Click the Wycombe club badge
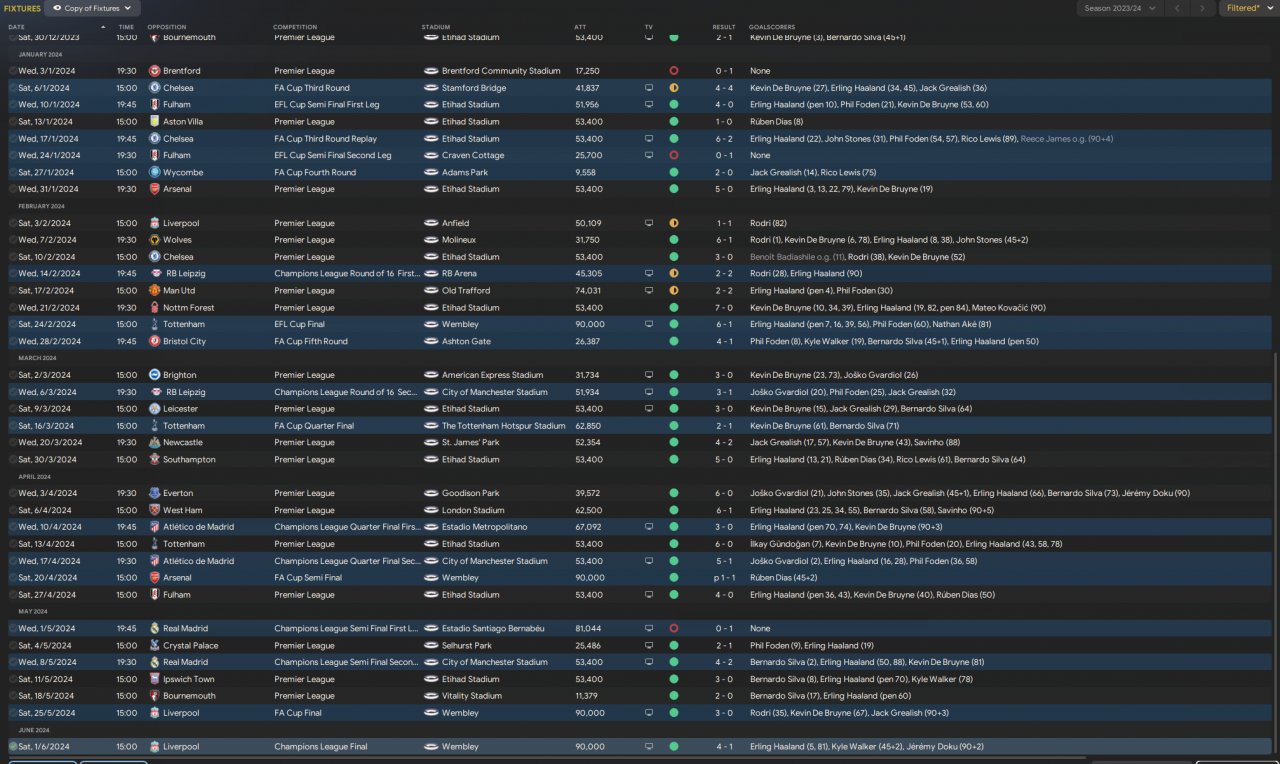The width and height of the screenshot is (1280, 764). pos(154,172)
